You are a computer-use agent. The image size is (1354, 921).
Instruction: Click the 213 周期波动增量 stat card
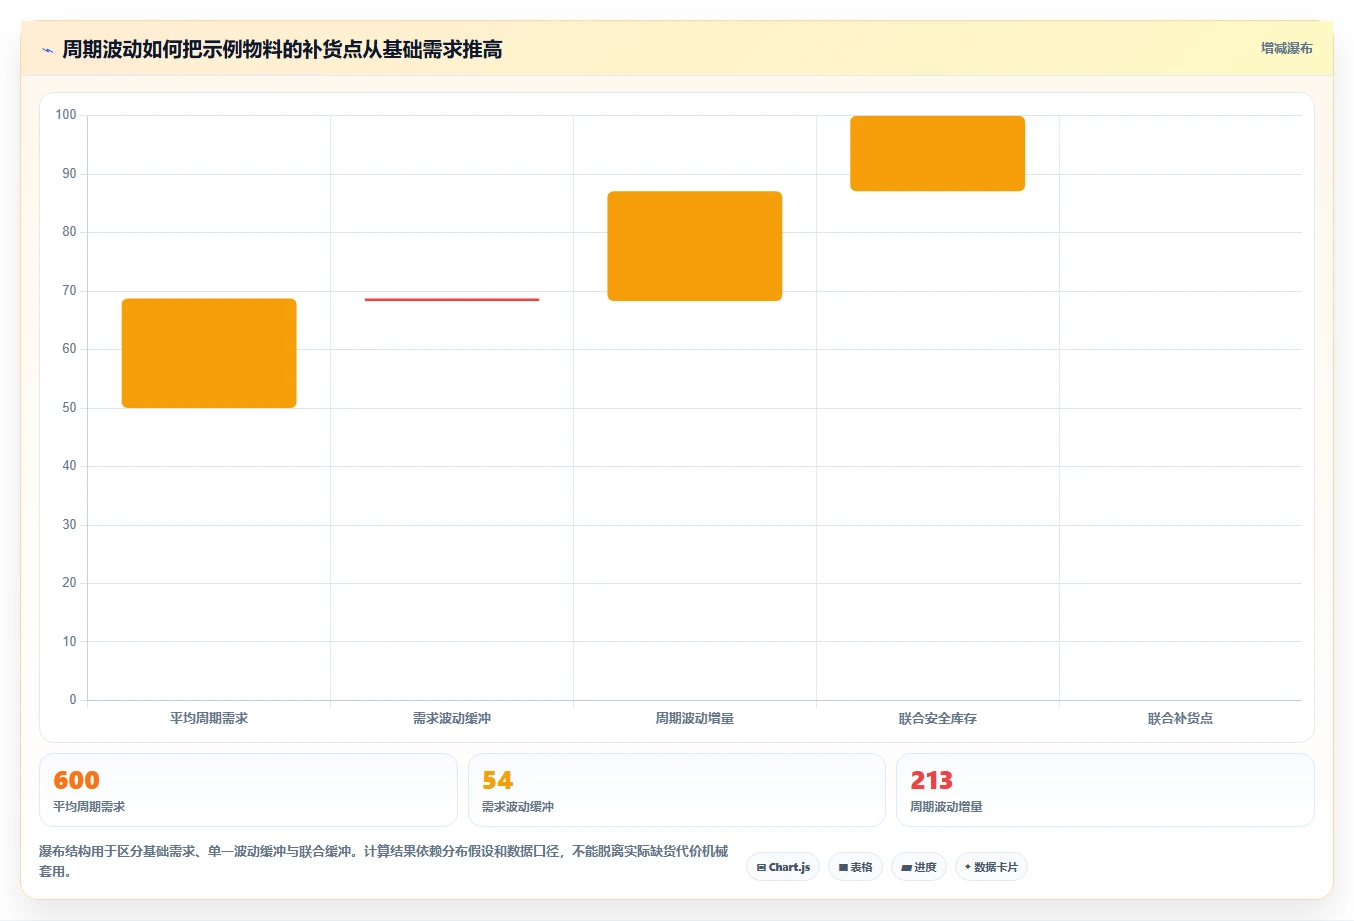[x=1105, y=790]
